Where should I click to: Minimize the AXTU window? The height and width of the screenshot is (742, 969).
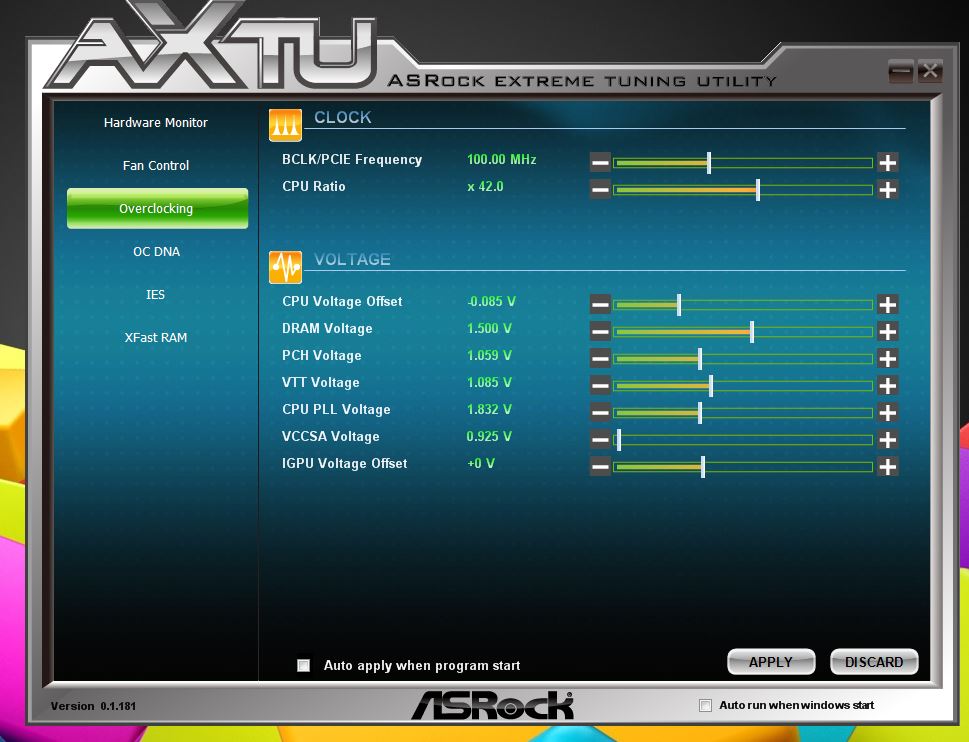point(900,72)
